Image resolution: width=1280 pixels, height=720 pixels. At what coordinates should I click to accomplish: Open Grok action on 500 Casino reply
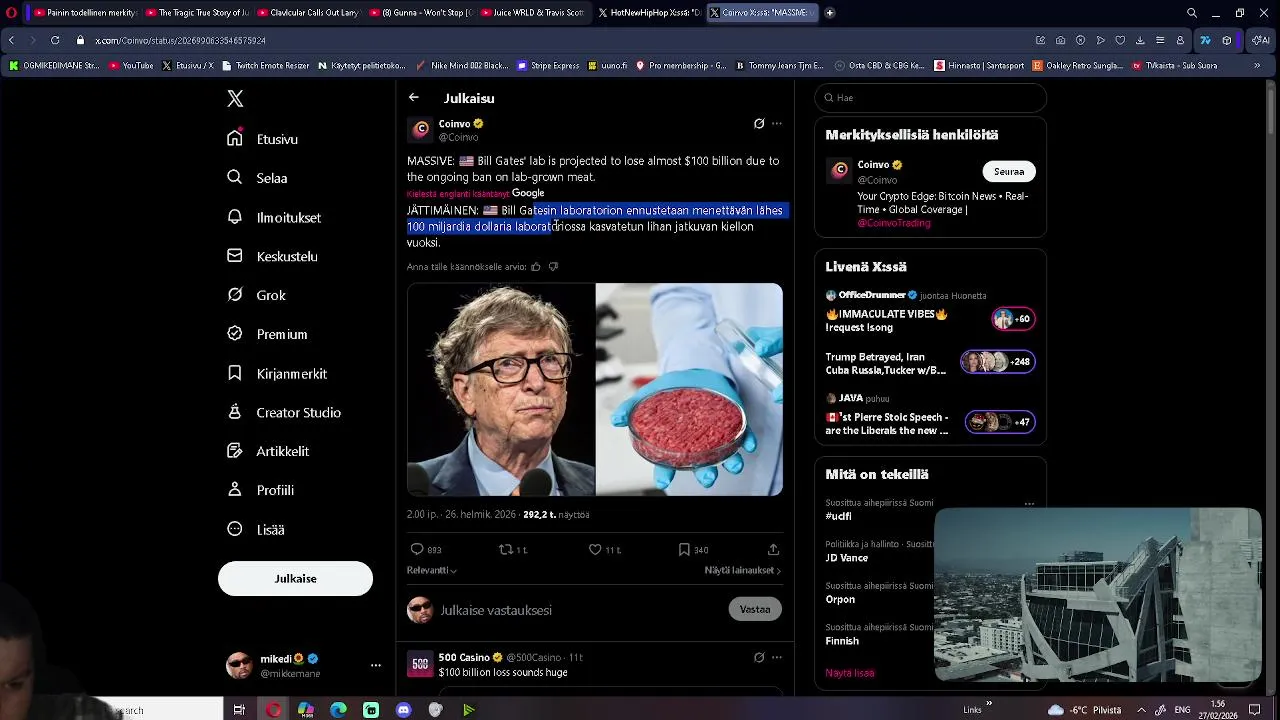click(759, 657)
